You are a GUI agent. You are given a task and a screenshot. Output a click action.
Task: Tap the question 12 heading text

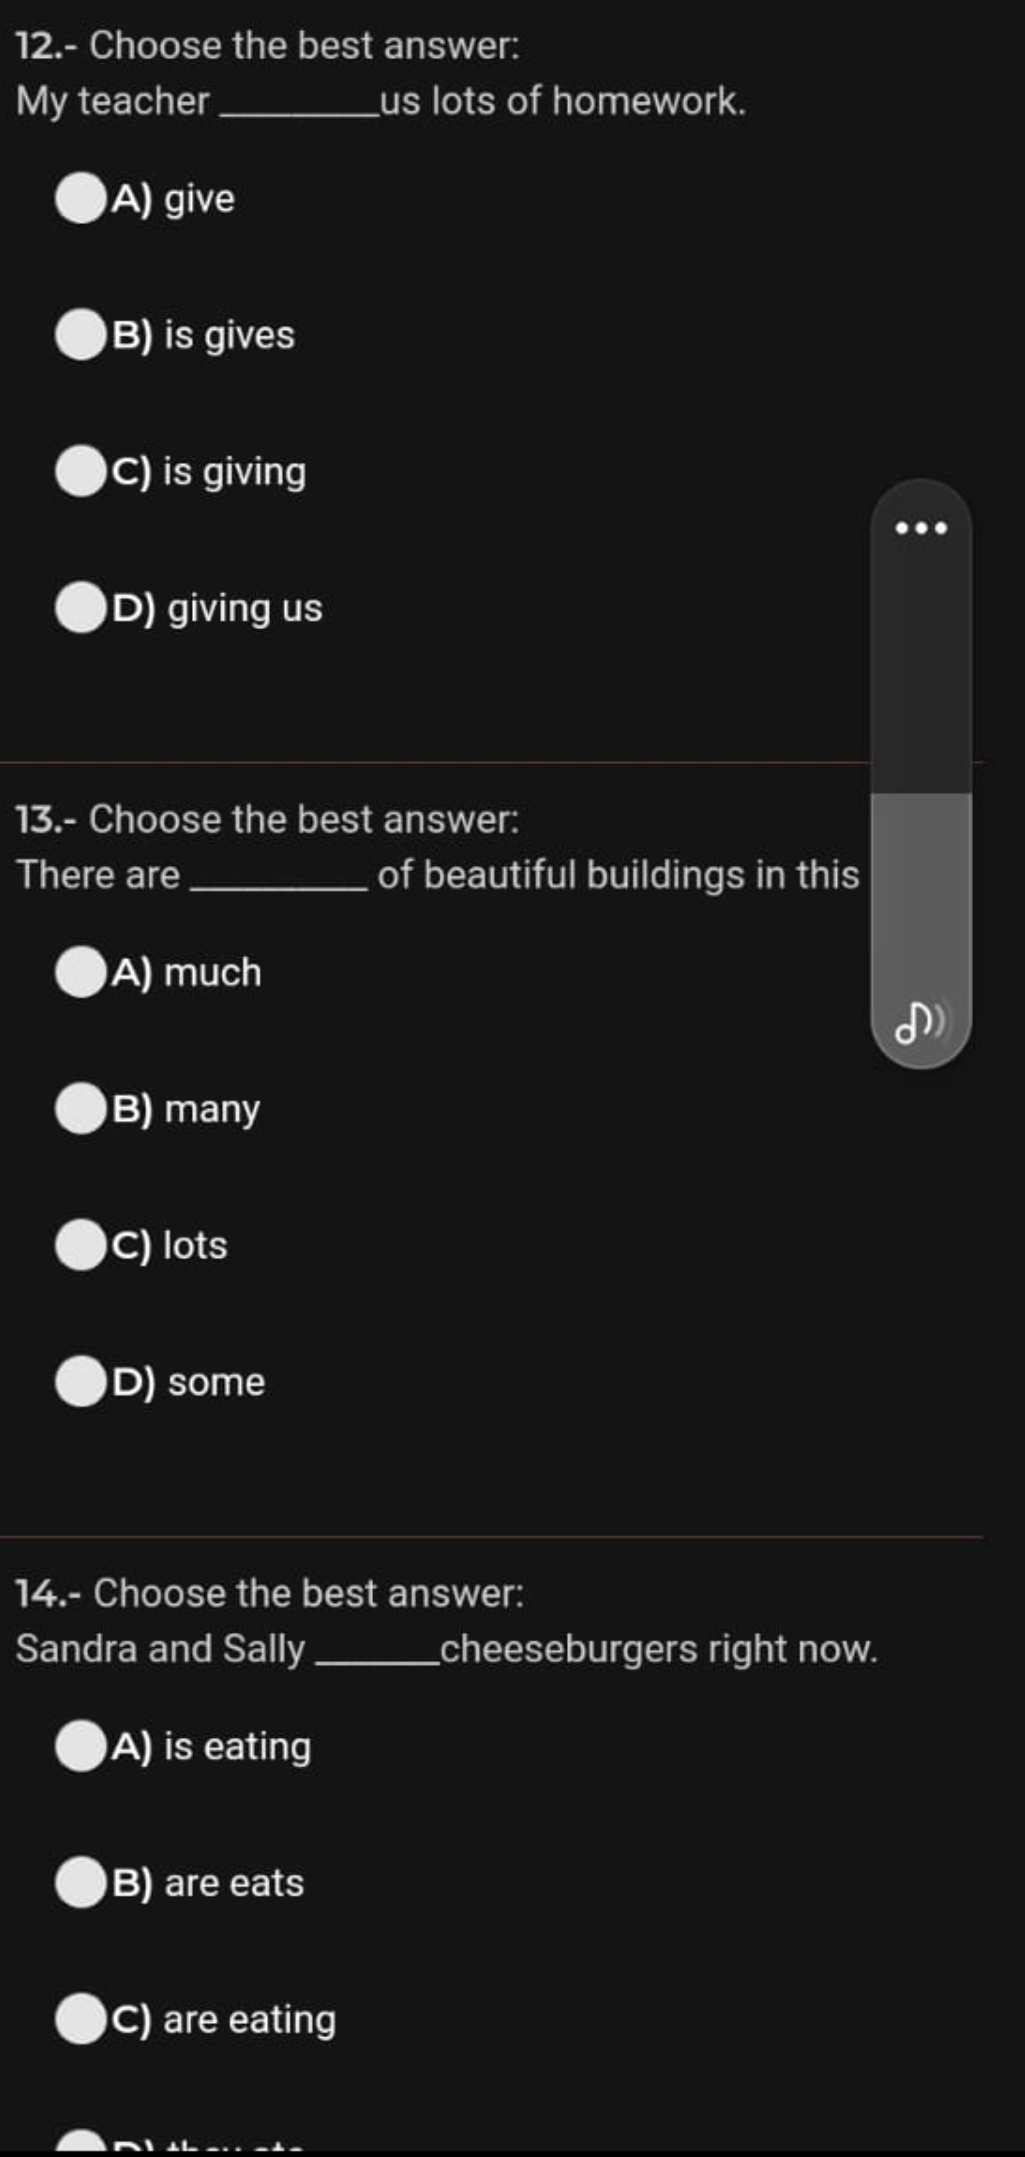[x=268, y=45]
